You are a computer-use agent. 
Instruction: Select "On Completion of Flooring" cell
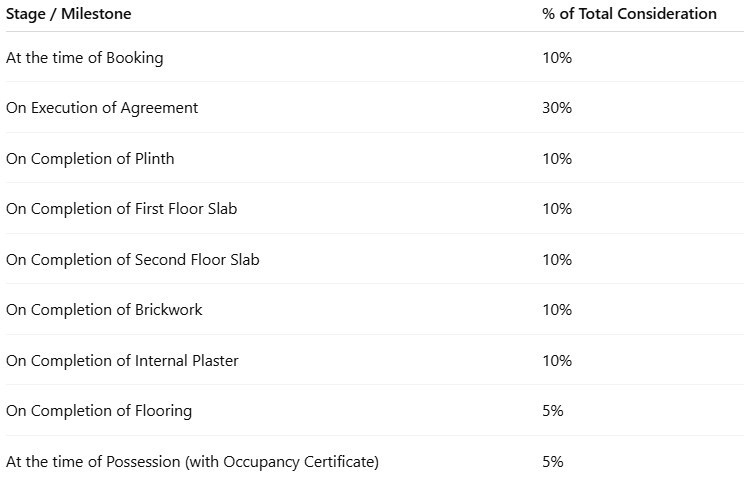click(x=99, y=411)
